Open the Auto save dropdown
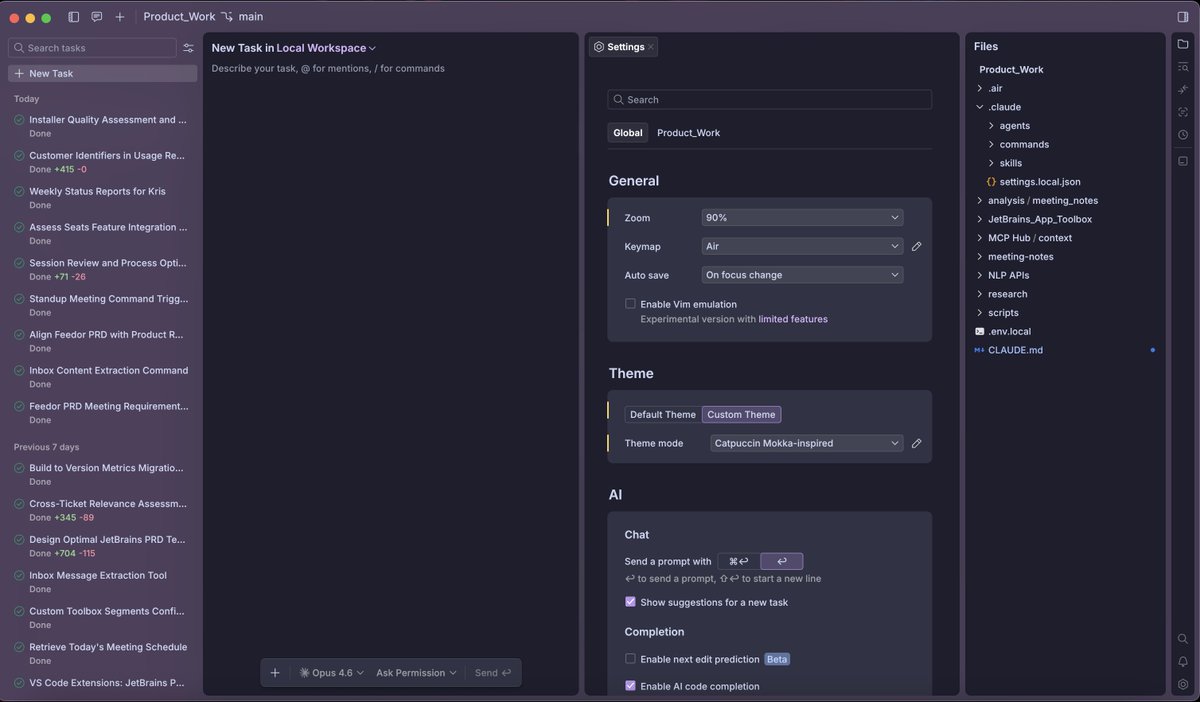 click(x=803, y=275)
